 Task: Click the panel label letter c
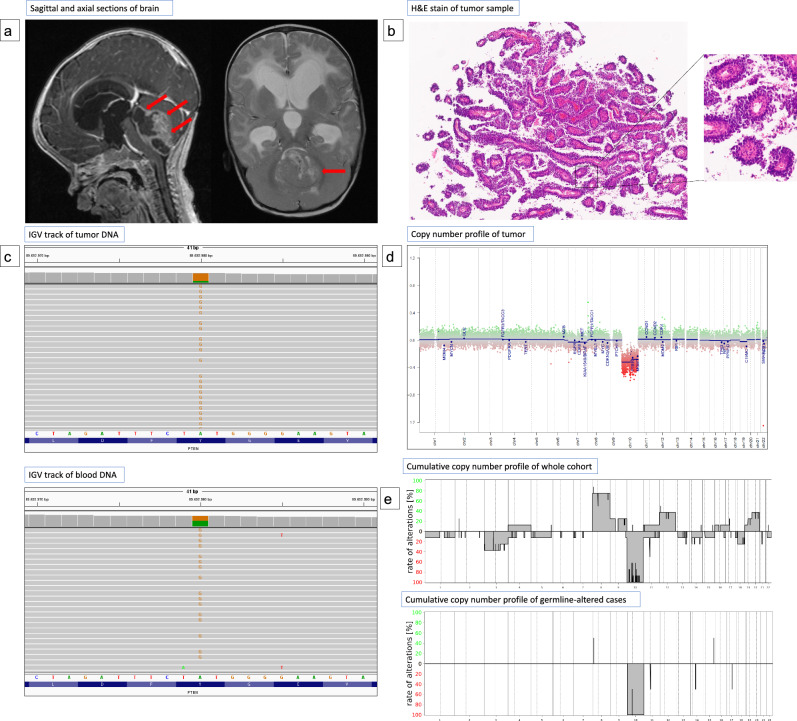[8, 257]
